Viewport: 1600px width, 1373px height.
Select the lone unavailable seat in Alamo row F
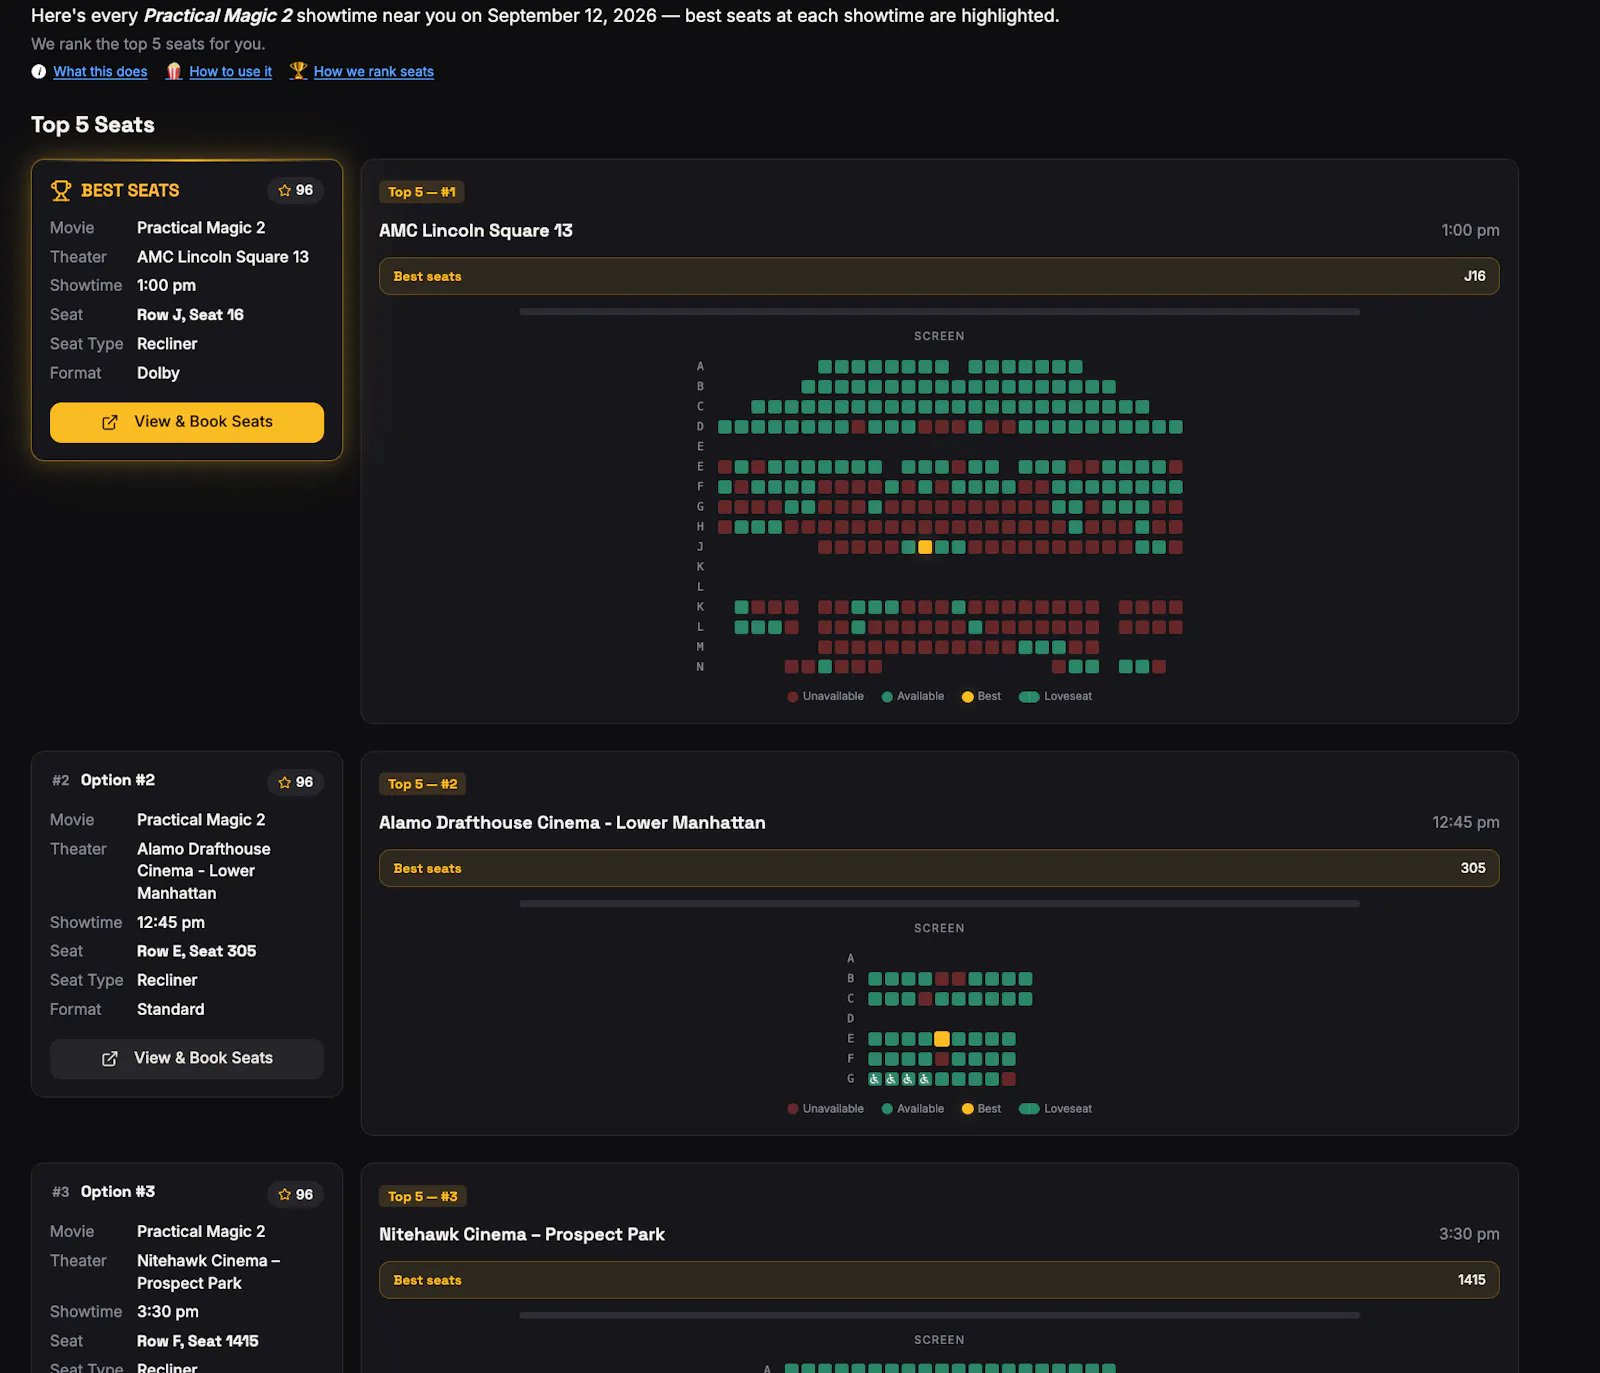(x=942, y=1059)
